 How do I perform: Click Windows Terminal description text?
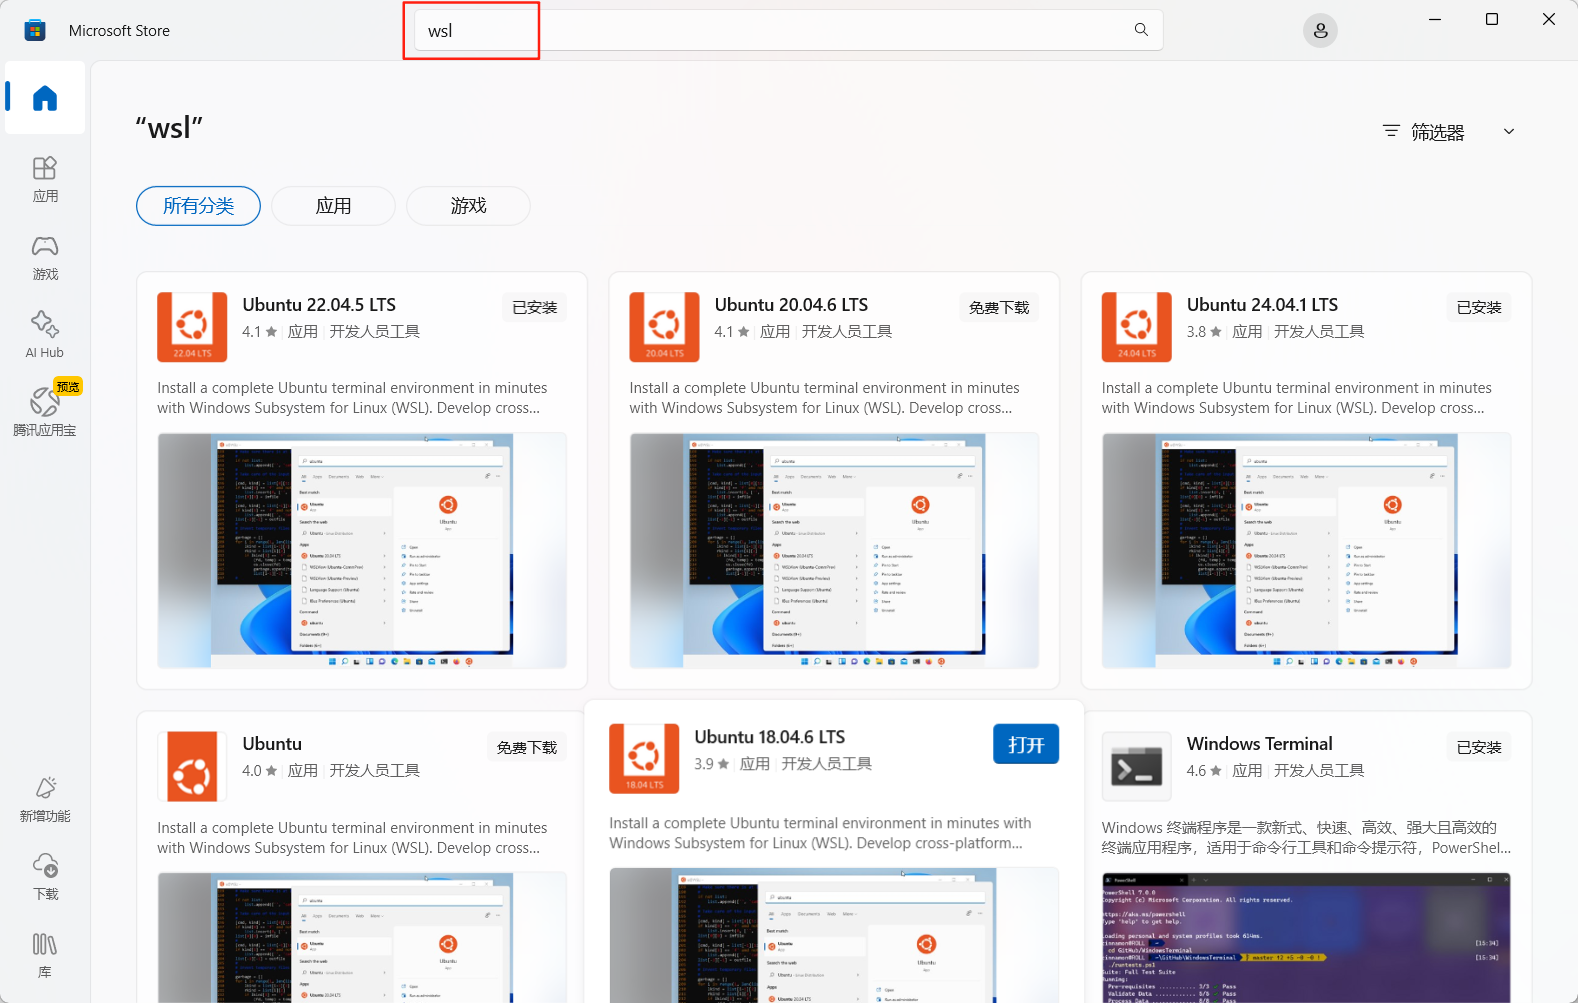pos(1306,838)
